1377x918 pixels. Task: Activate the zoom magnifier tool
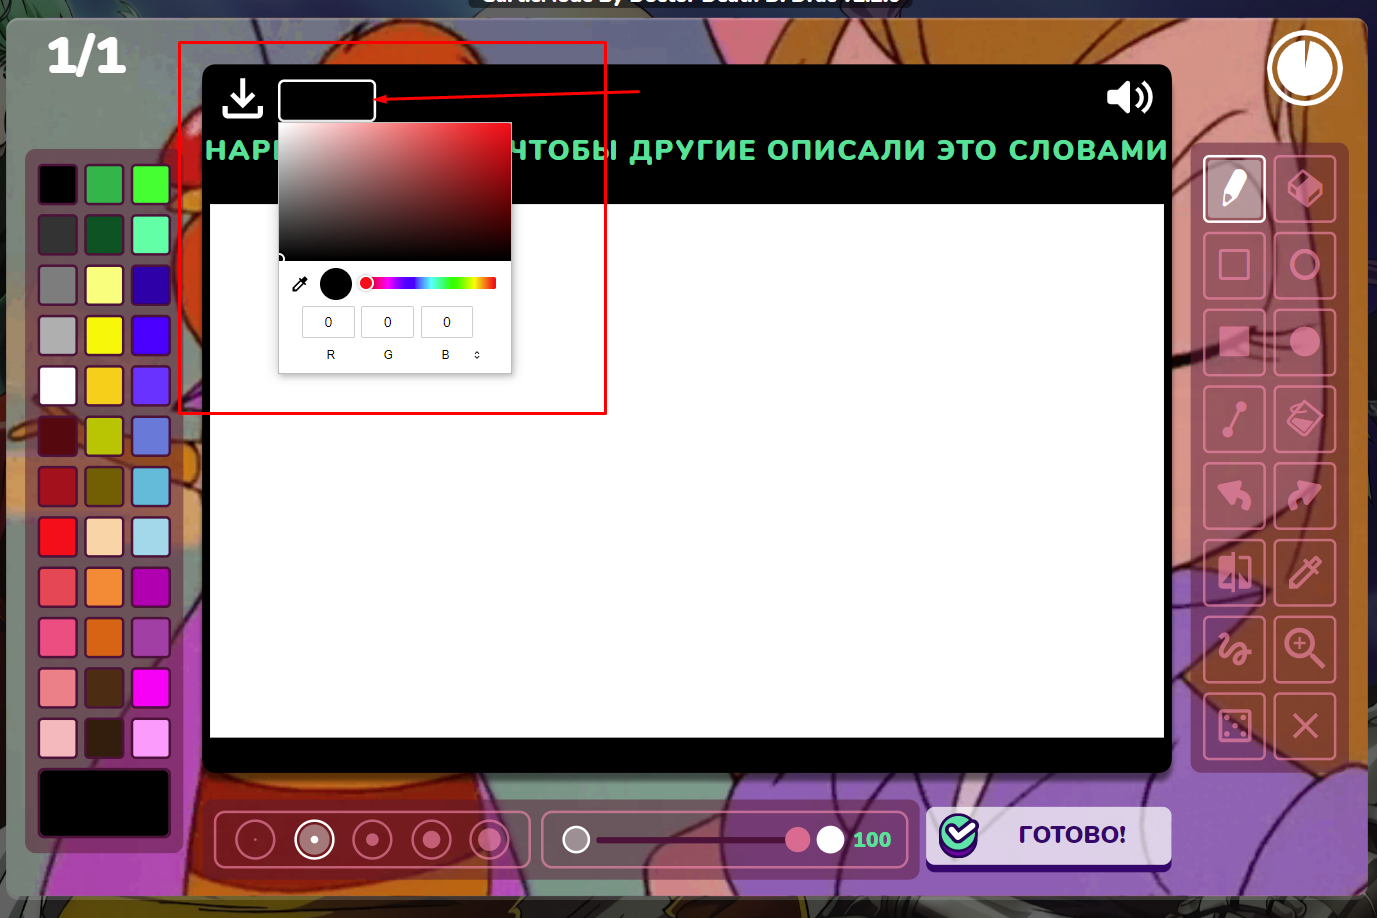(1305, 650)
